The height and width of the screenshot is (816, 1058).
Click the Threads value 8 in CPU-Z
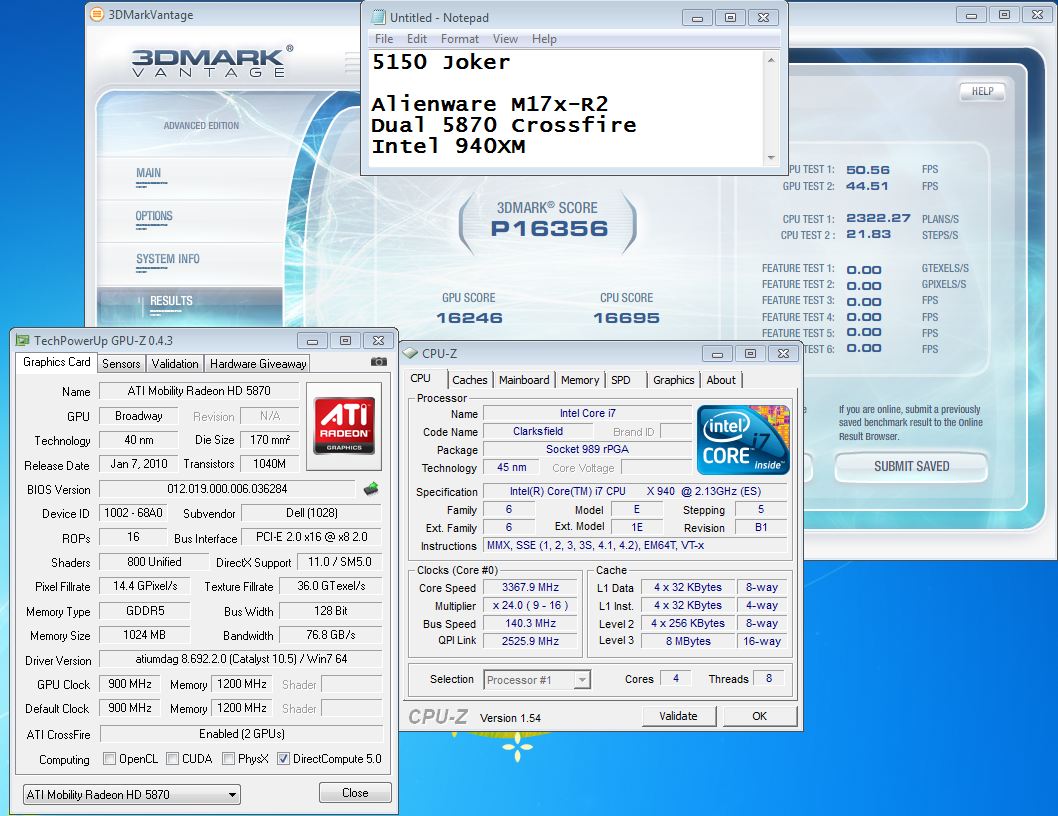(769, 678)
